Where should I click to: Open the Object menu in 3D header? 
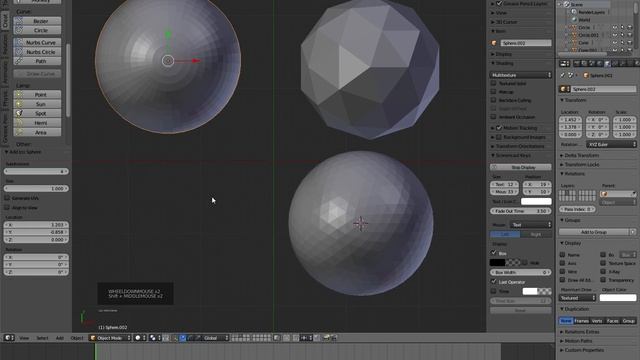click(x=77, y=338)
